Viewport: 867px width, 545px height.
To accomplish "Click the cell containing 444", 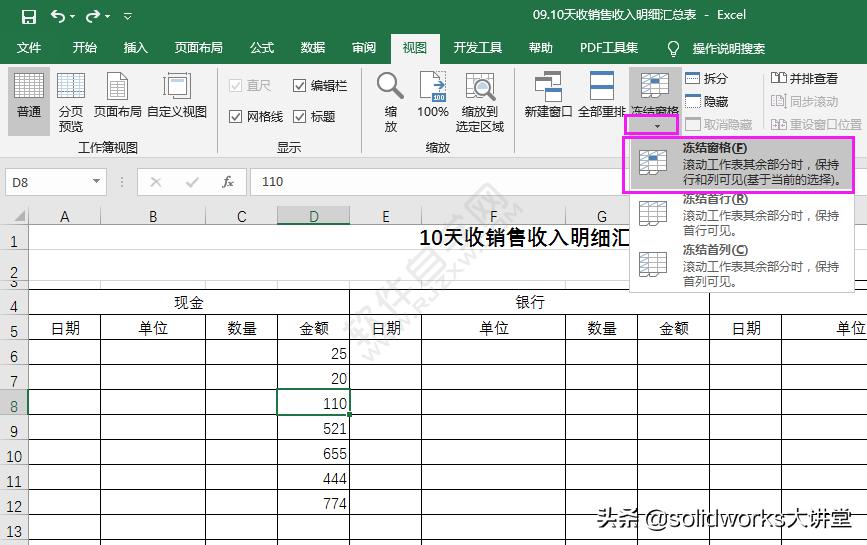I will point(314,478).
